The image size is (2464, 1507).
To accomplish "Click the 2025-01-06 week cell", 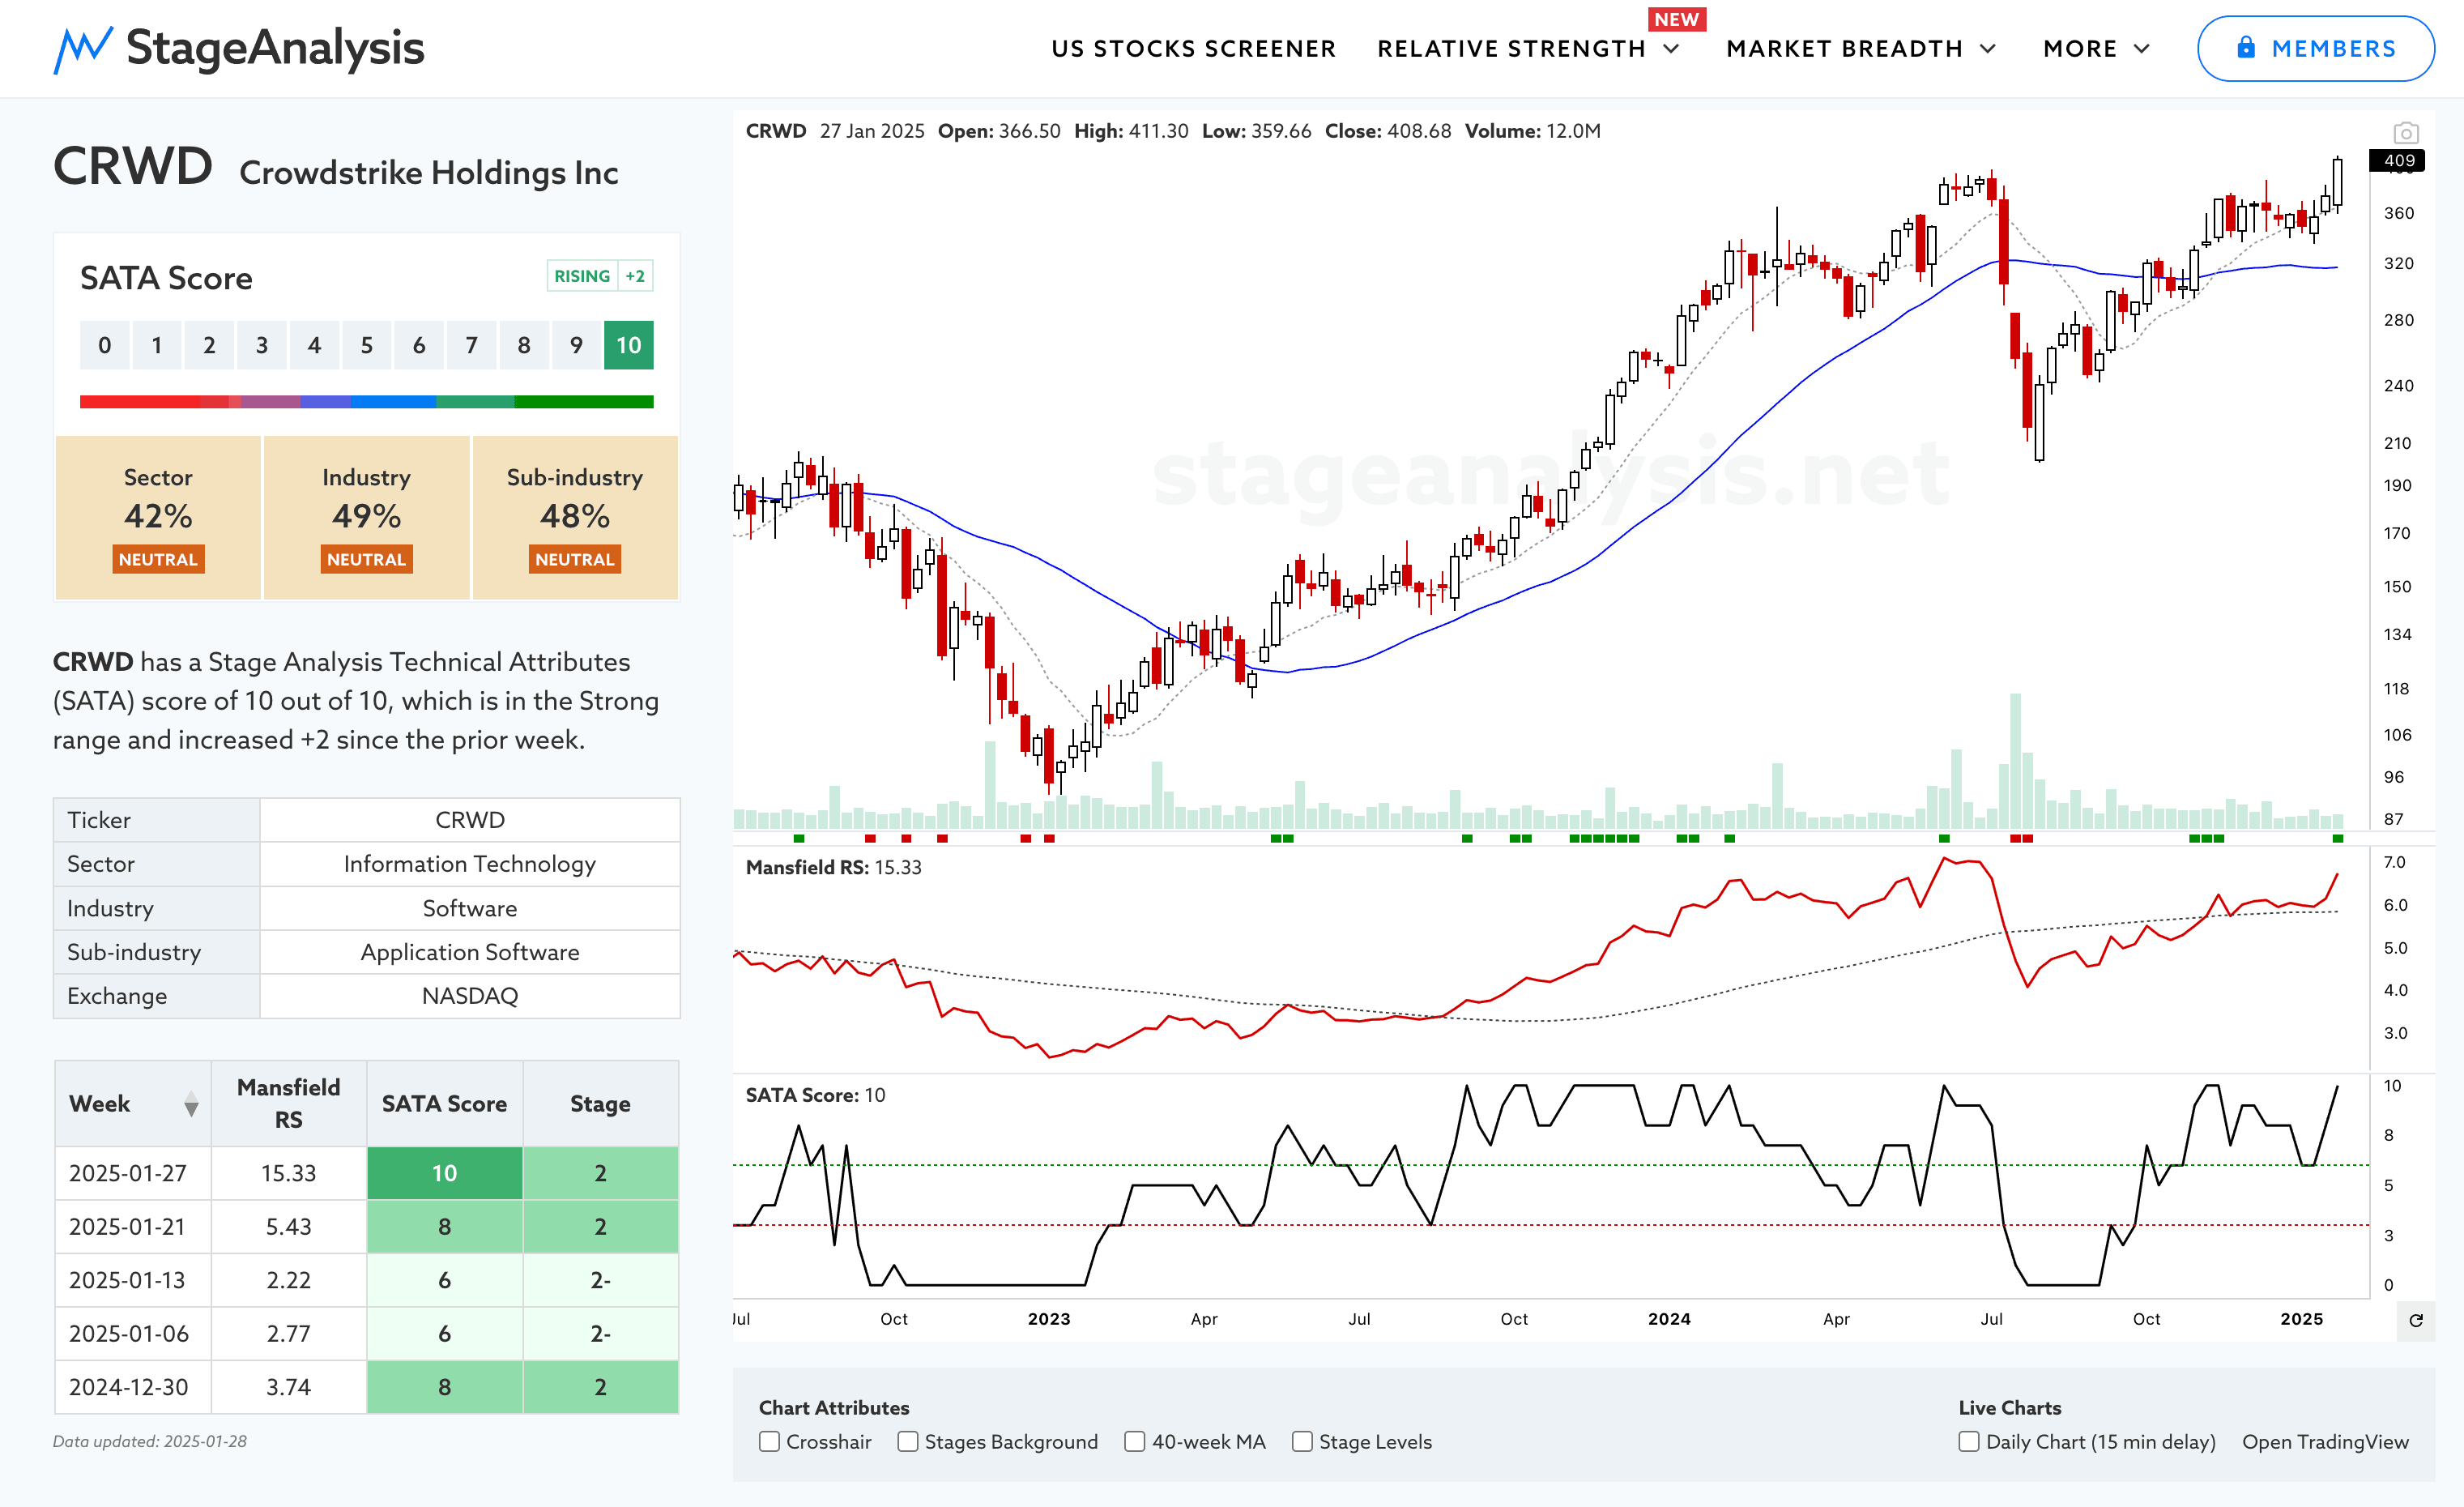I will [x=133, y=1334].
